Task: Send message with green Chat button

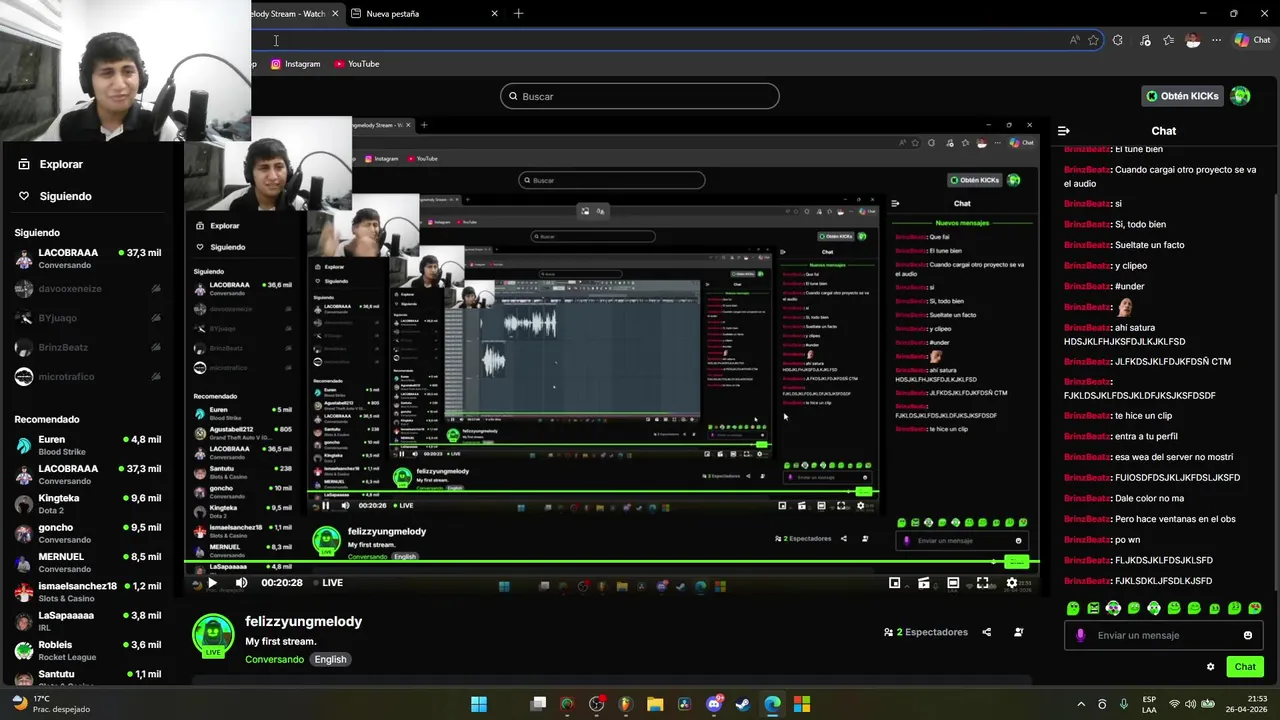Action: click(x=1245, y=667)
